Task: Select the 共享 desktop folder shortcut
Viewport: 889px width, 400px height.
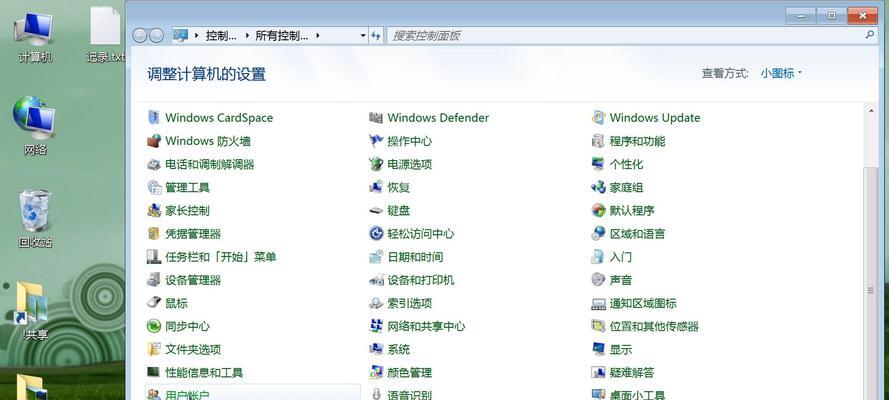Action: [x=33, y=310]
